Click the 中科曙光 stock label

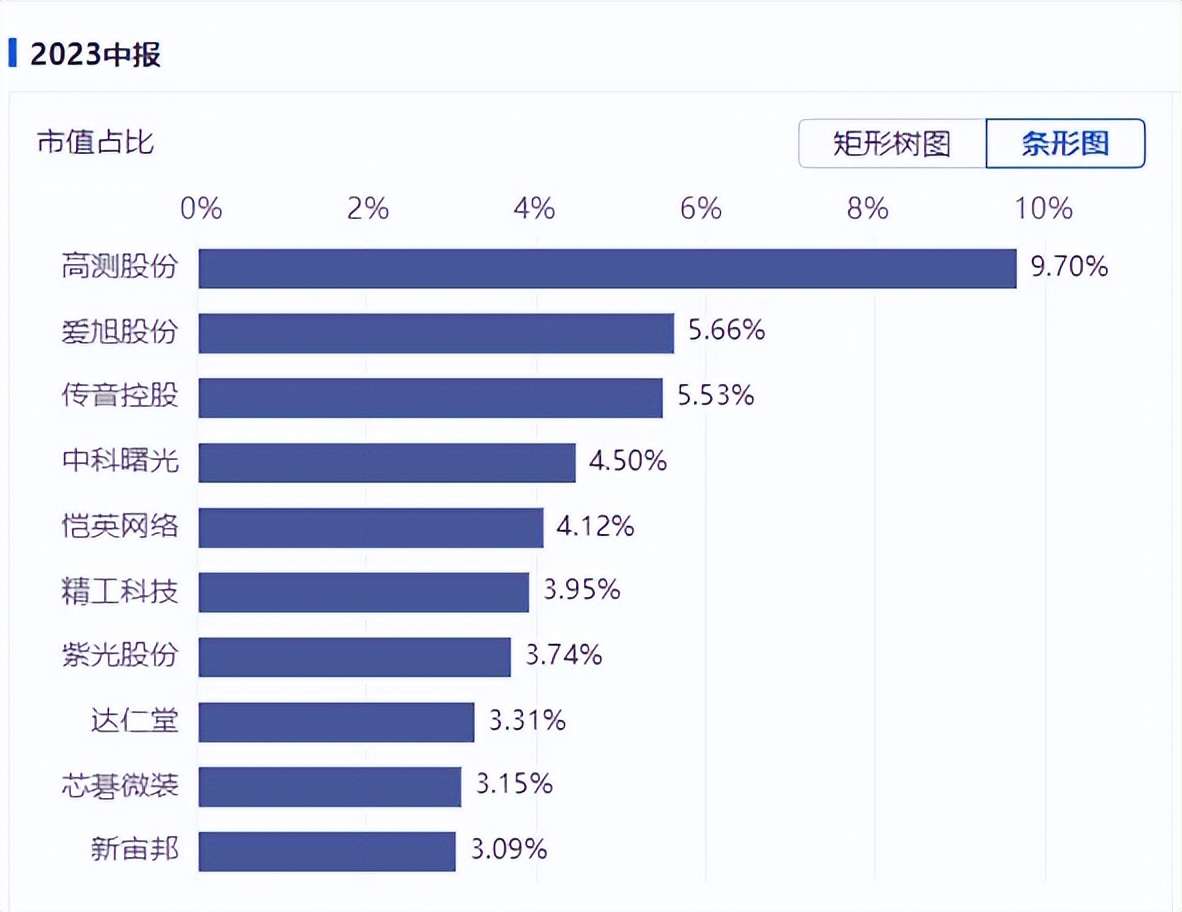[120, 462]
